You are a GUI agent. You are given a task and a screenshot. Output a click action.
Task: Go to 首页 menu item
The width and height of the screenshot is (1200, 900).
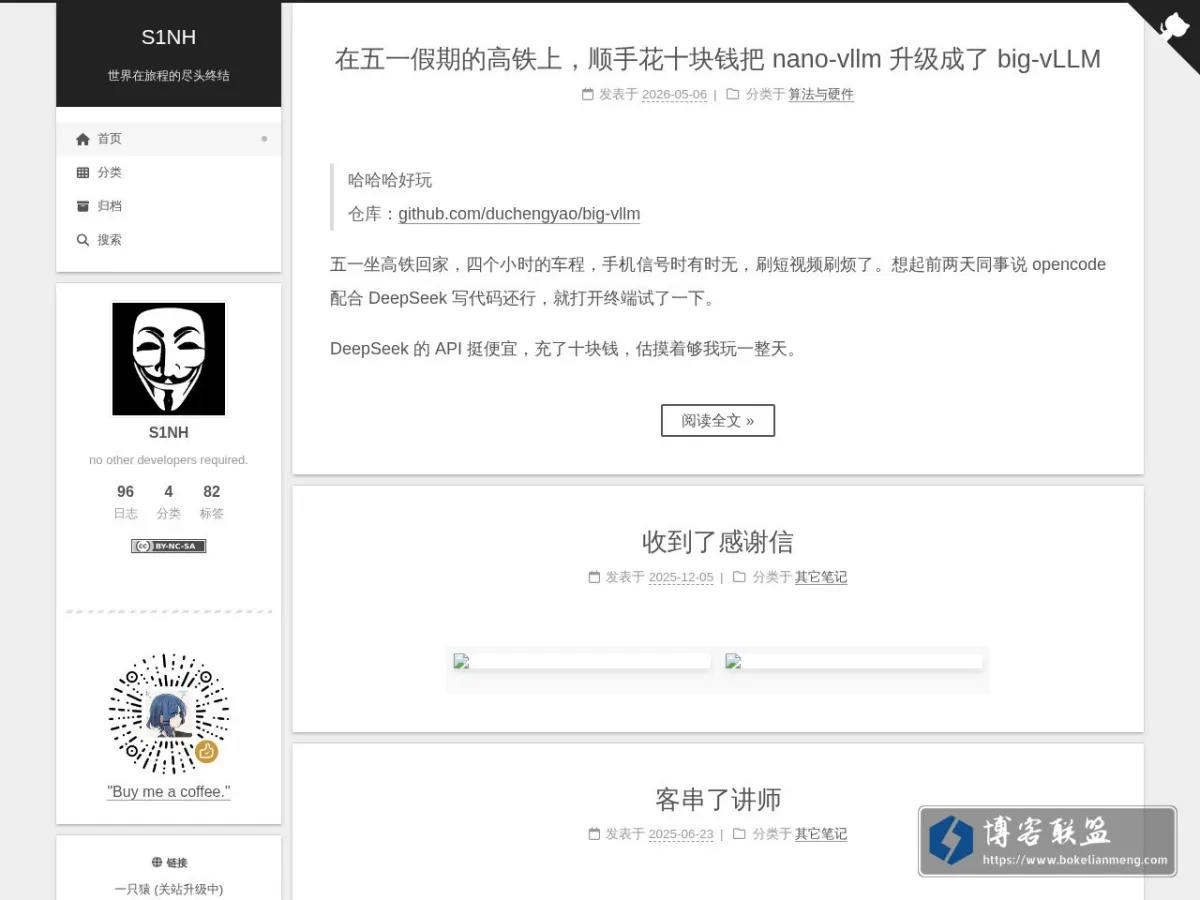168,139
